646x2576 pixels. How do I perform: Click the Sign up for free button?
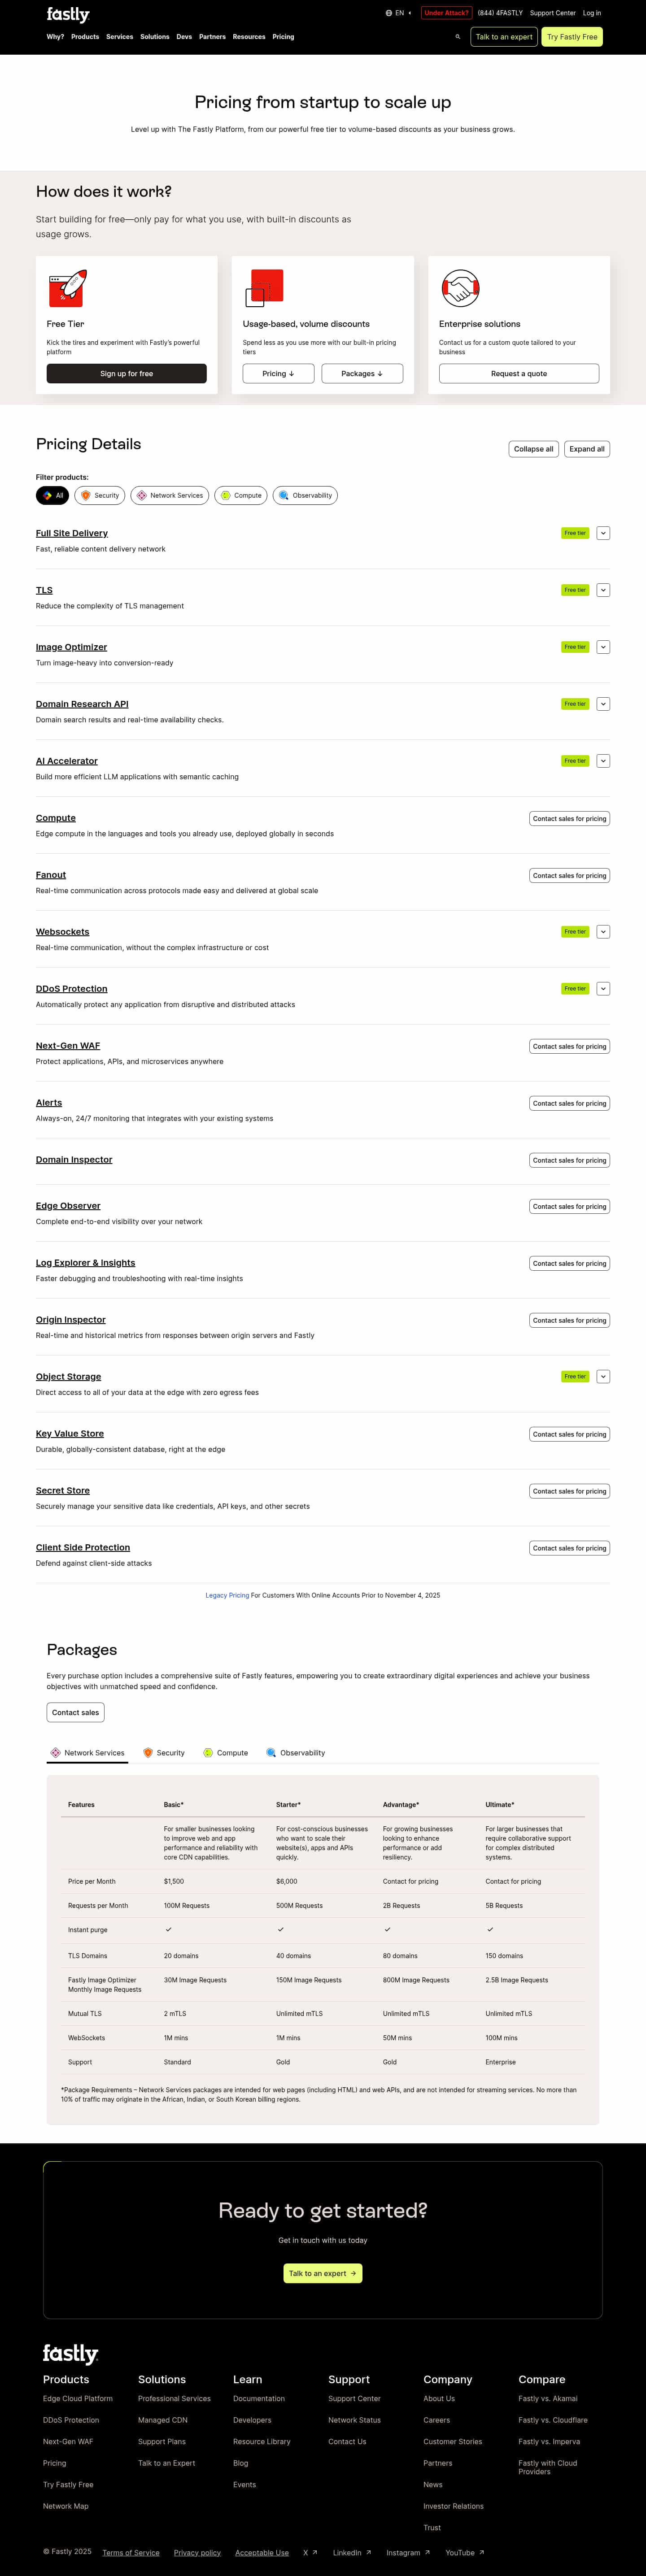[126, 374]
